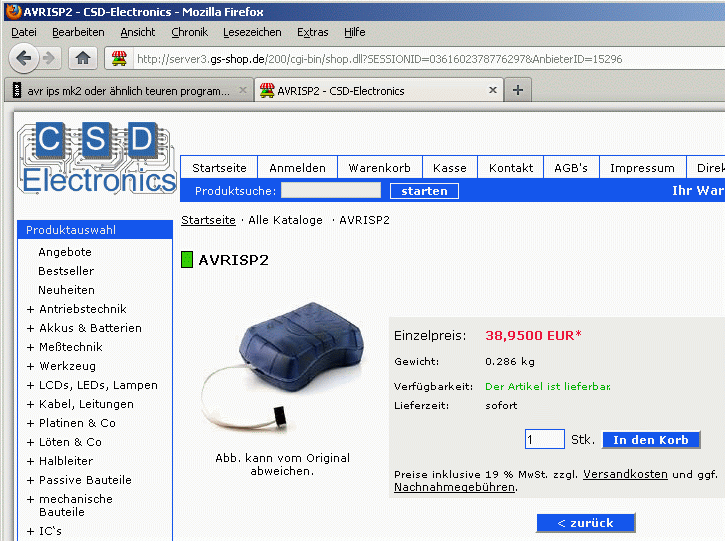This screenshot has width=725, height=541.
Task: Click the quantity field next to Stk.
Action: 545,439
